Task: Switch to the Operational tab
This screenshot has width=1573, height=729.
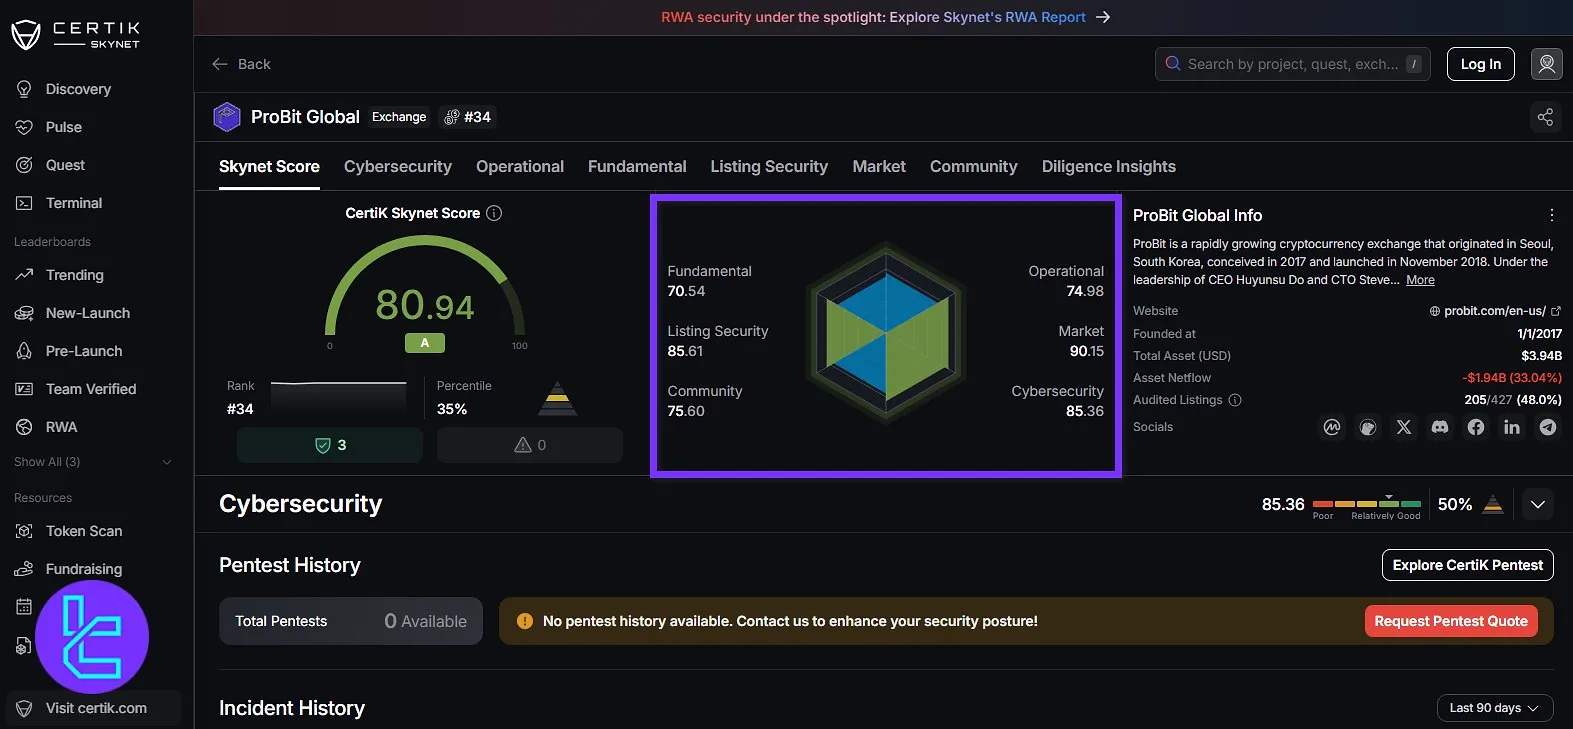Action: (520, 167)
